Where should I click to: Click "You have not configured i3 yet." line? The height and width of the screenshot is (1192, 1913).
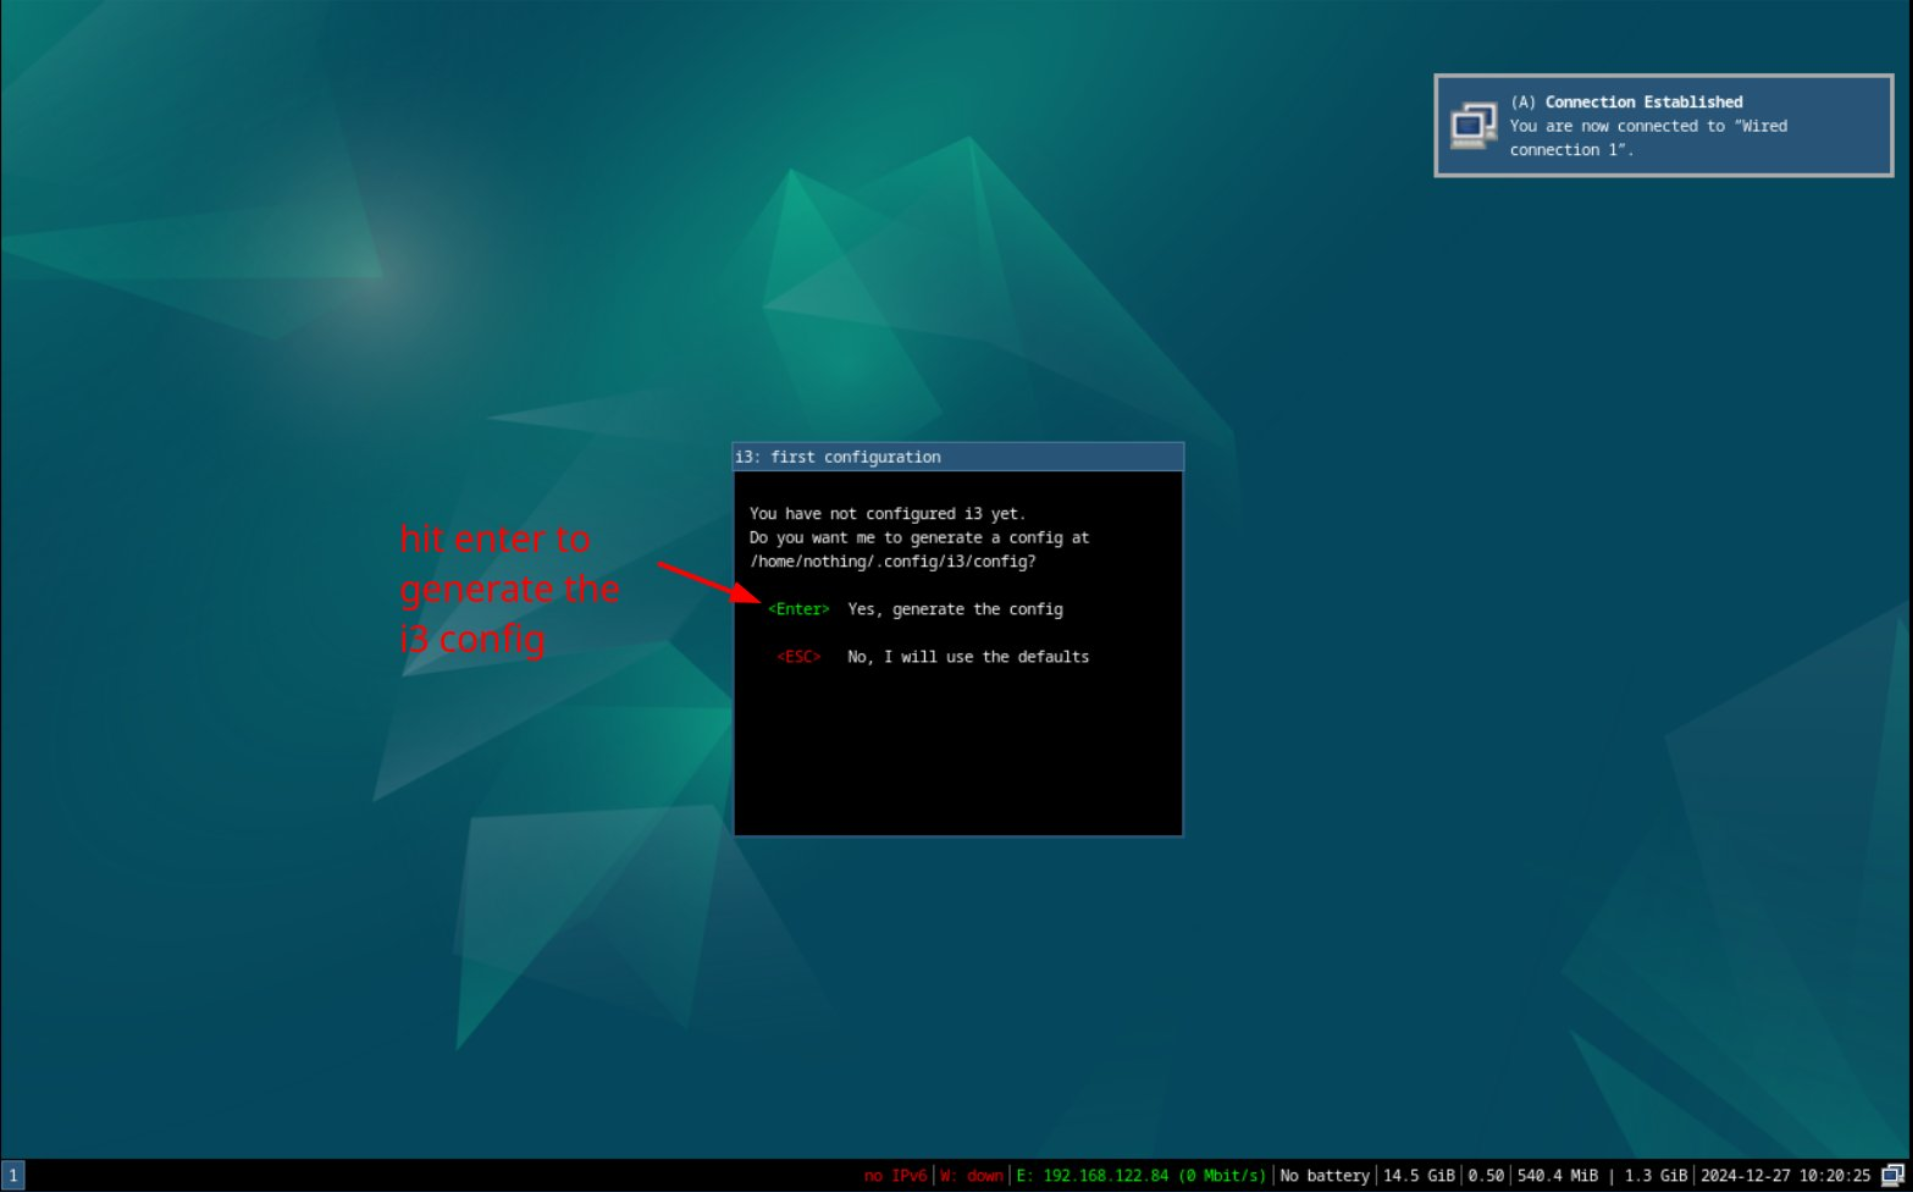(887, 514)
